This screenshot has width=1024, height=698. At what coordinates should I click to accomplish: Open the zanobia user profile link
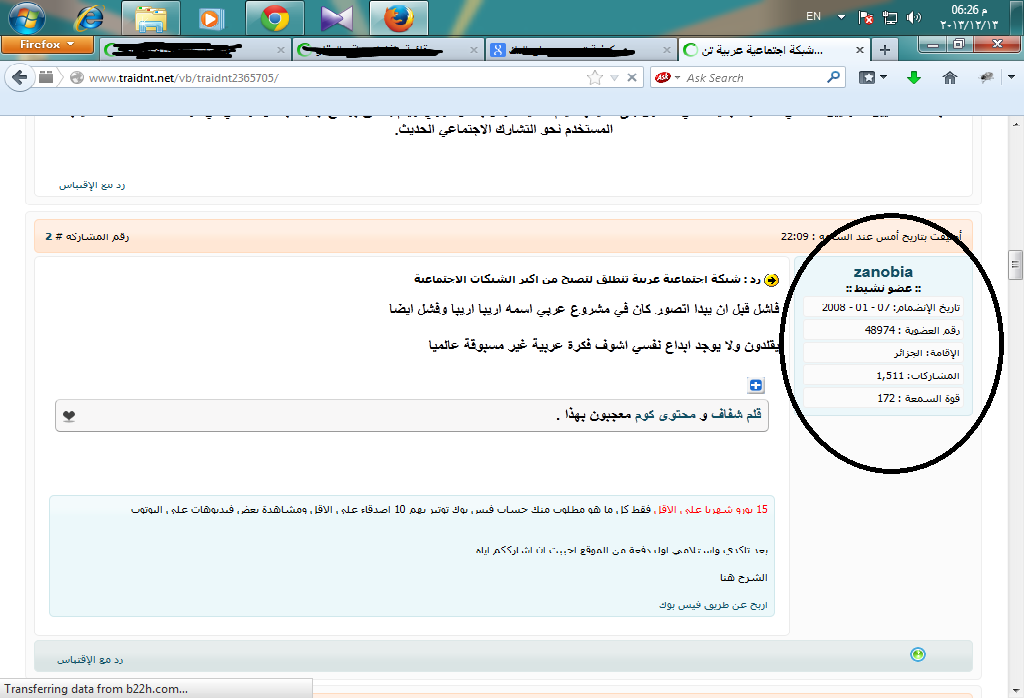tap(883, 272)
